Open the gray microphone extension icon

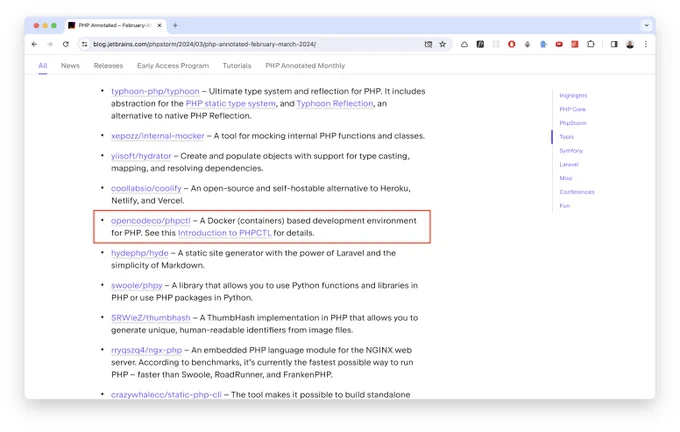[x=527, y=44]
